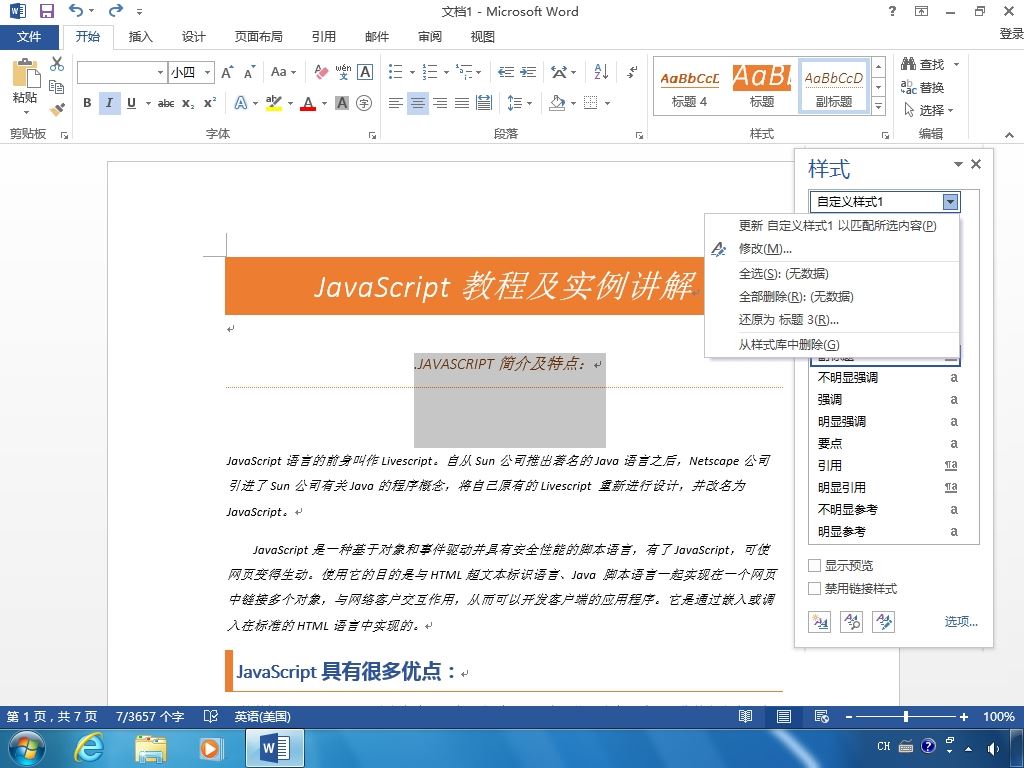Switch to the 页面布局 tab
The height and width of the screenshot is (768, 1024).
pos(259,37)
